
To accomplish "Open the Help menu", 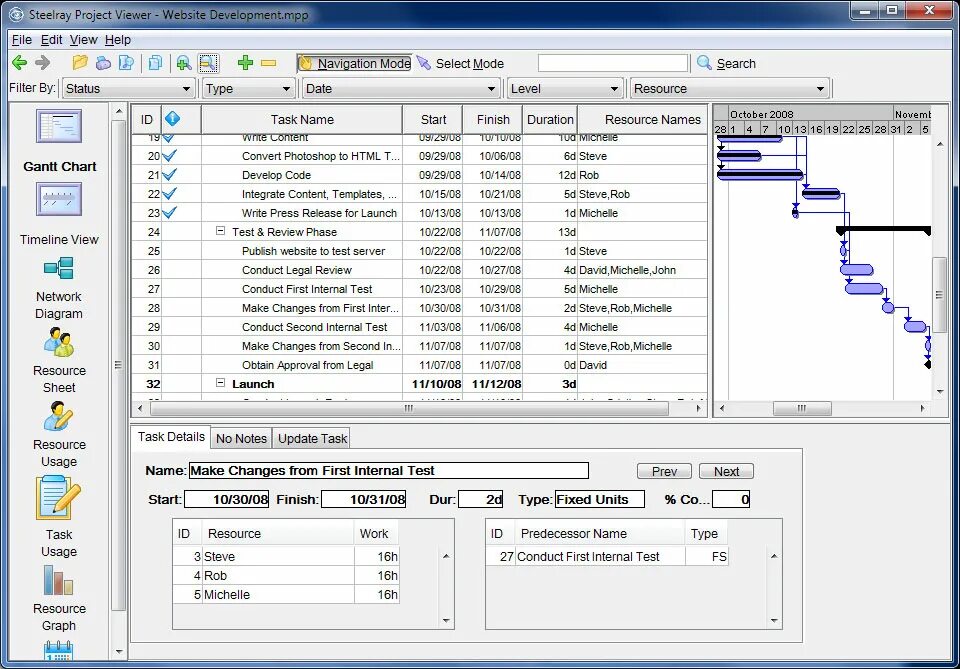I will (x=118, y=40).
